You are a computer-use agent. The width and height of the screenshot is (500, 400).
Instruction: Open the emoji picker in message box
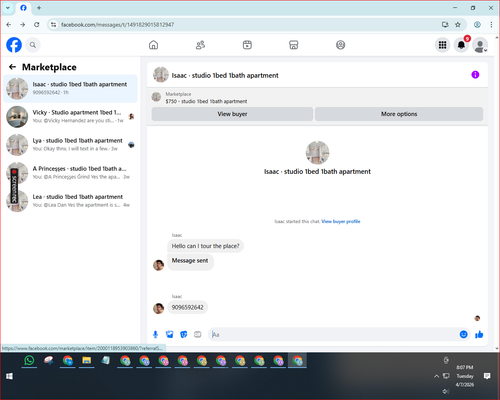point(463,334)
